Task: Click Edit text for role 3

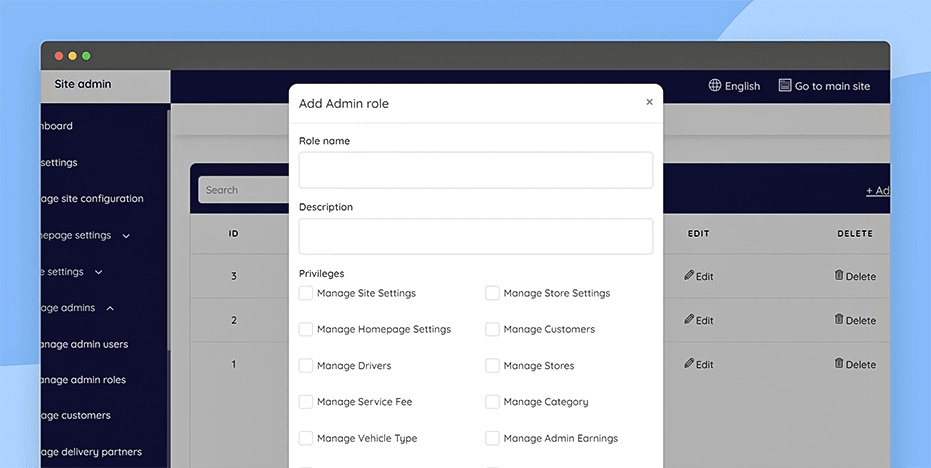Action: coord(705,276)
